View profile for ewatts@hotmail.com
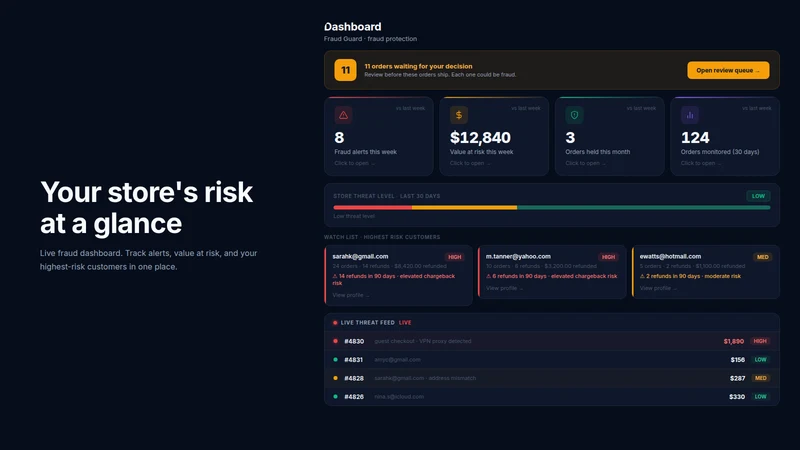 tap(658, 288)
